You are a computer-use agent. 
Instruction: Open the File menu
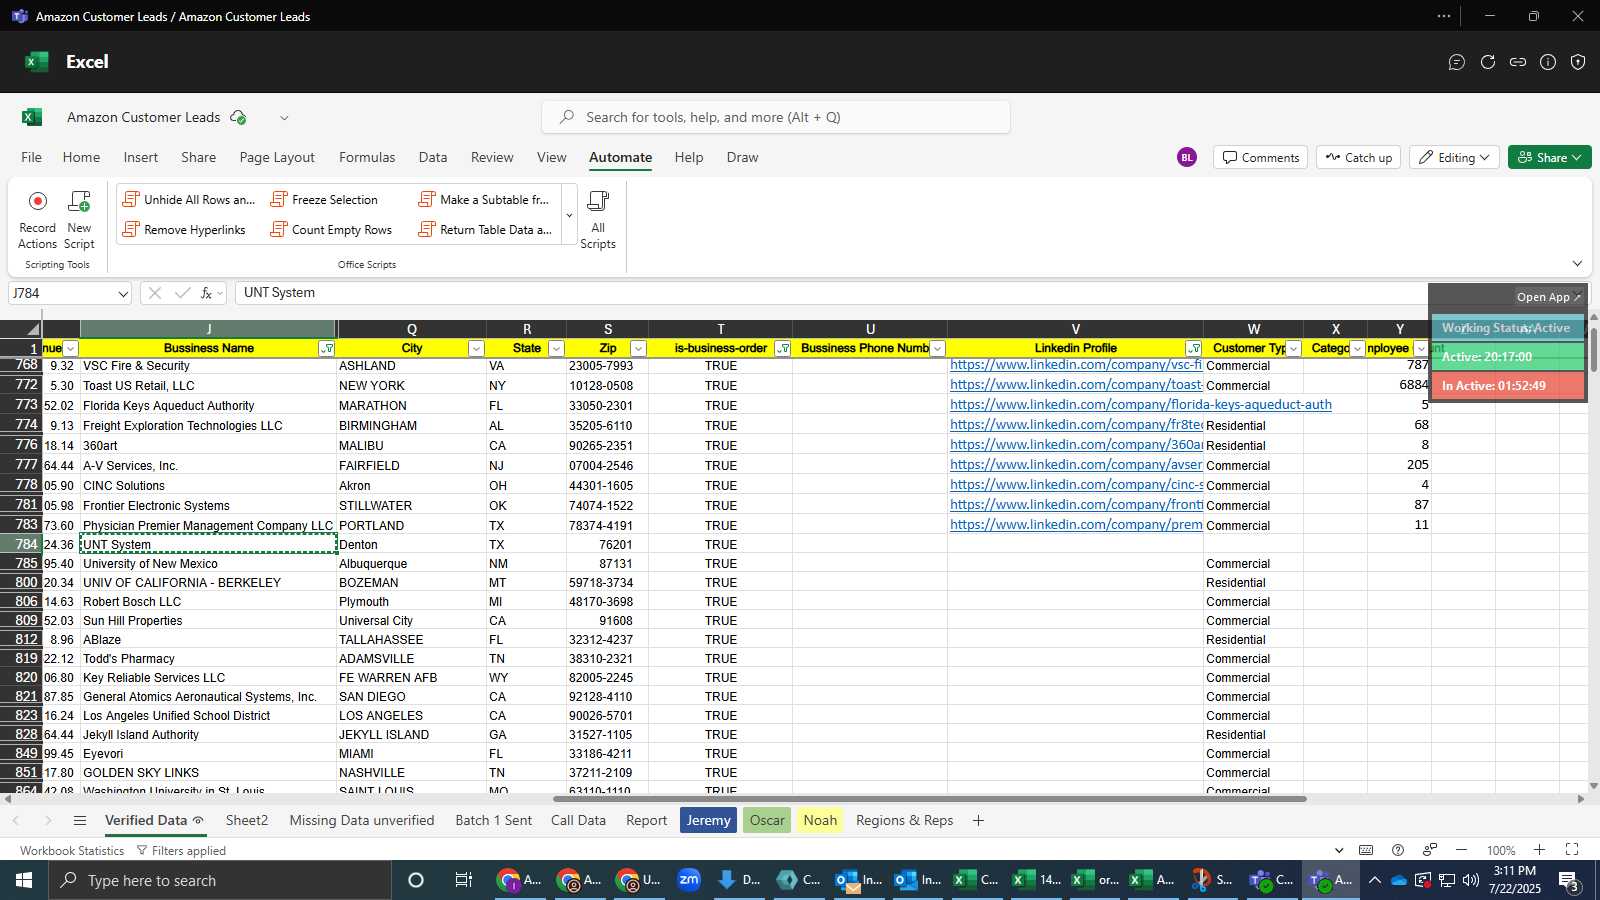32,157
